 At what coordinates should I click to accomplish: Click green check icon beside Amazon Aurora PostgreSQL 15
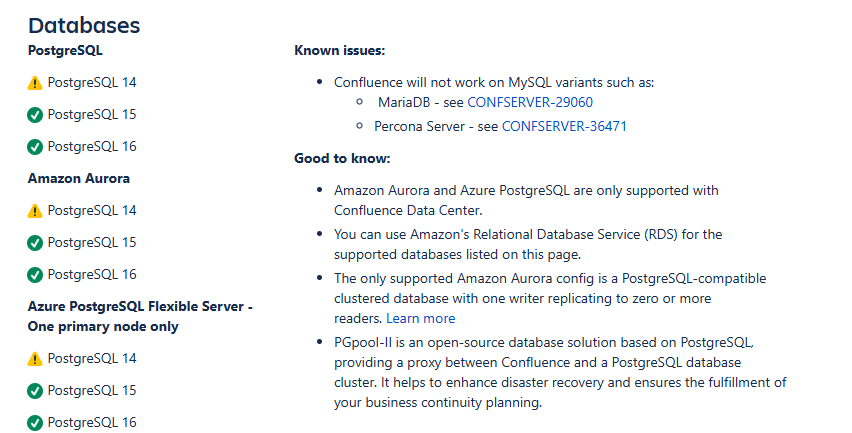pos(35,243)
